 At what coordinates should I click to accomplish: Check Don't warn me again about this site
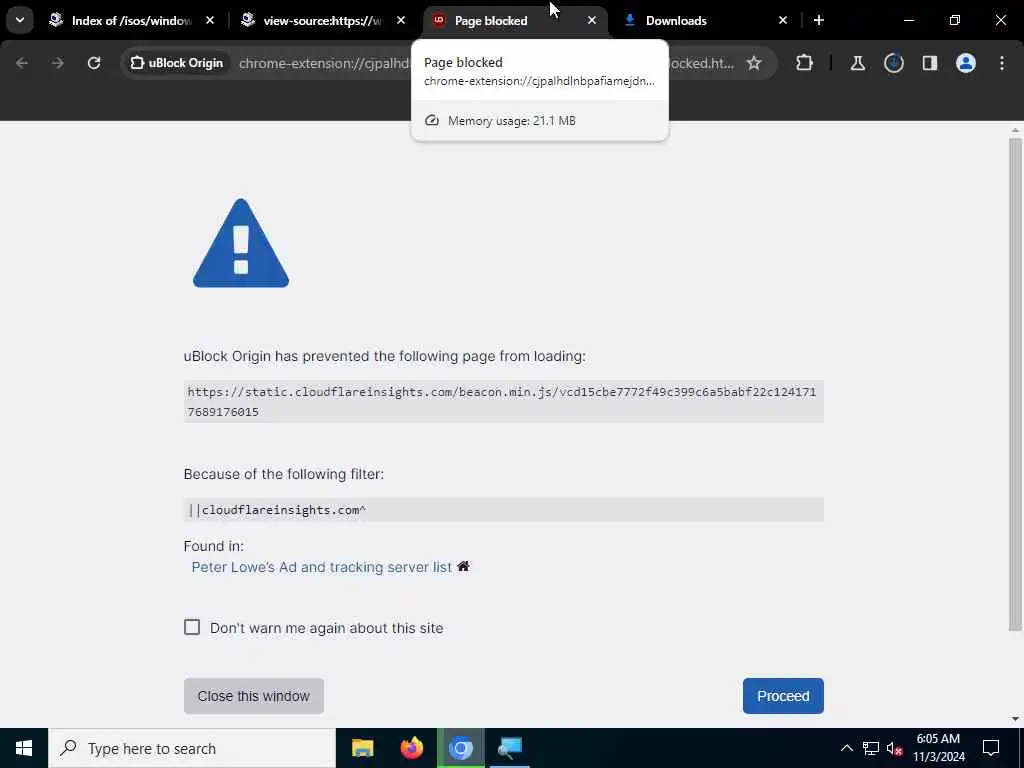click(x=192, y=628)
